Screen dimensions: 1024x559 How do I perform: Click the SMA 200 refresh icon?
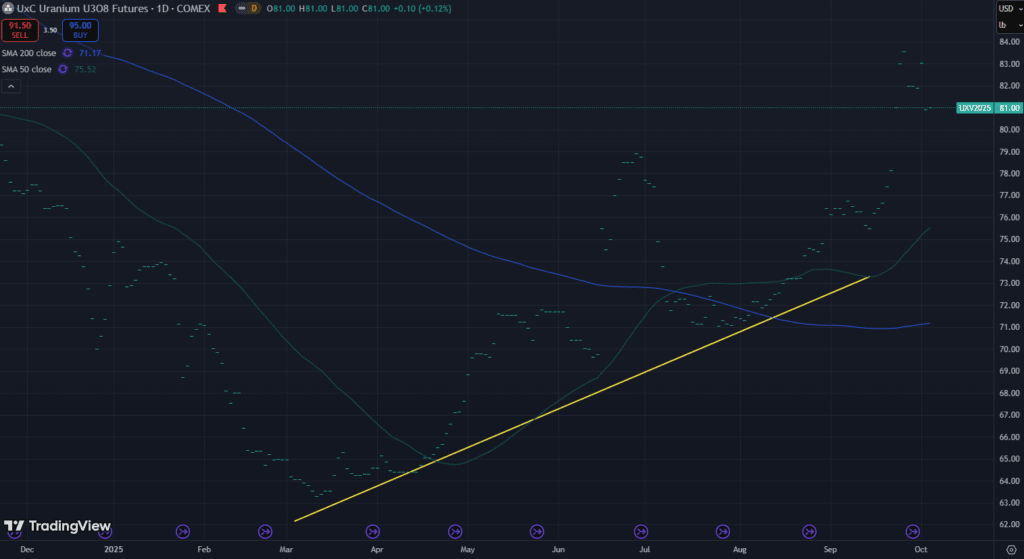tap(67, 52)
